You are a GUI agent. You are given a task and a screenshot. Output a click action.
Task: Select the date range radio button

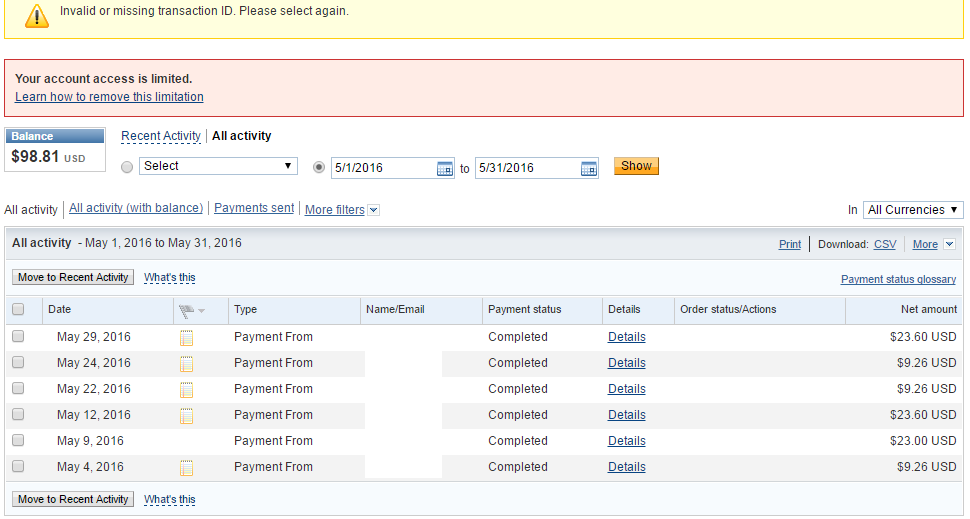point(320,168)
